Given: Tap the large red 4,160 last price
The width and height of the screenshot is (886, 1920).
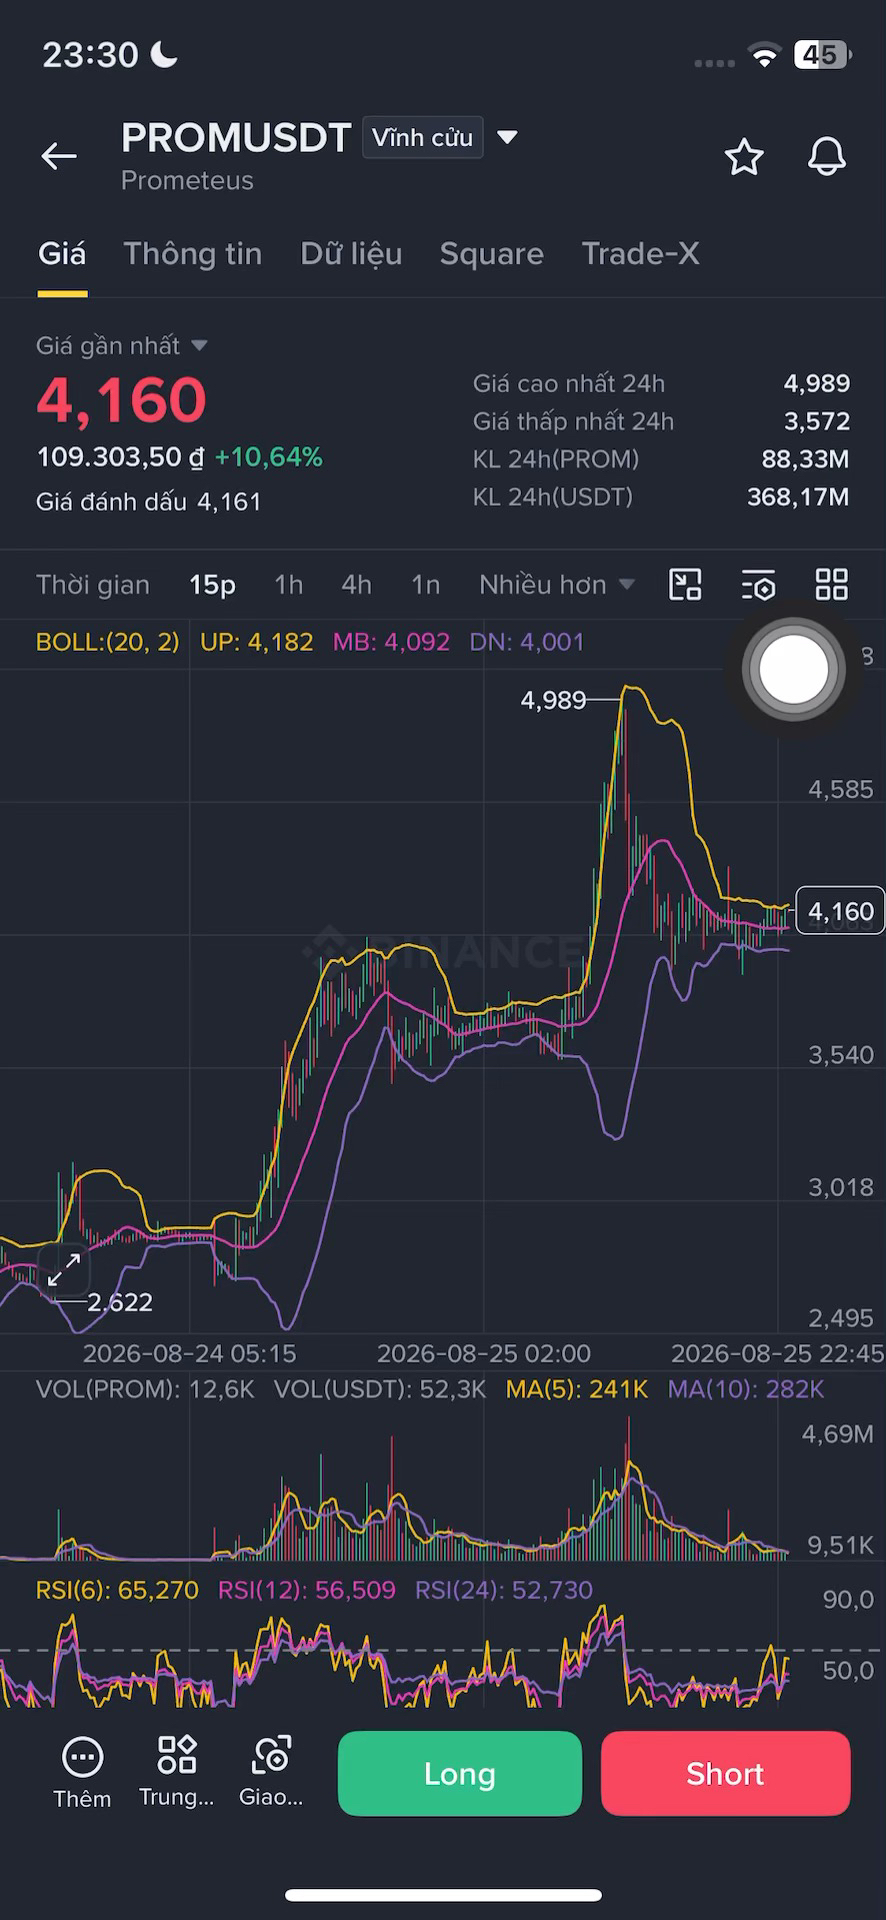Looking at the screenshot, I should [x=122, y=400].
